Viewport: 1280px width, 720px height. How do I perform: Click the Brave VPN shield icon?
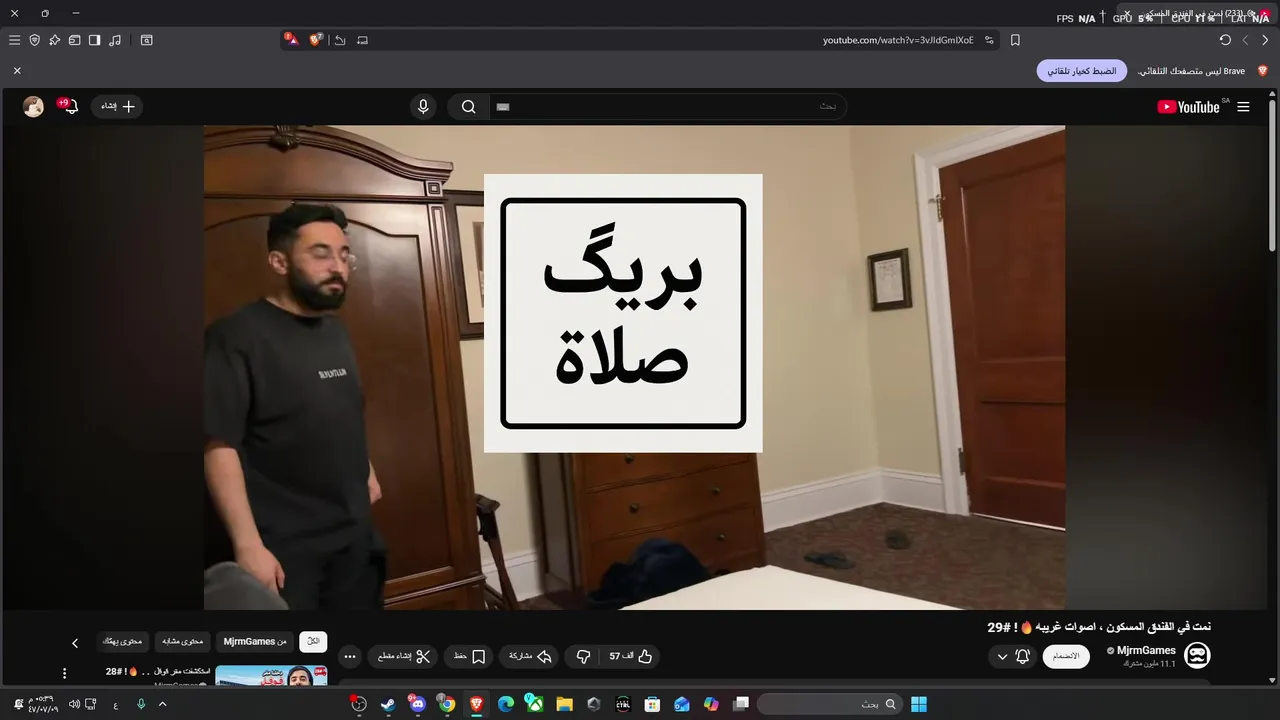[x=34, y=40]
